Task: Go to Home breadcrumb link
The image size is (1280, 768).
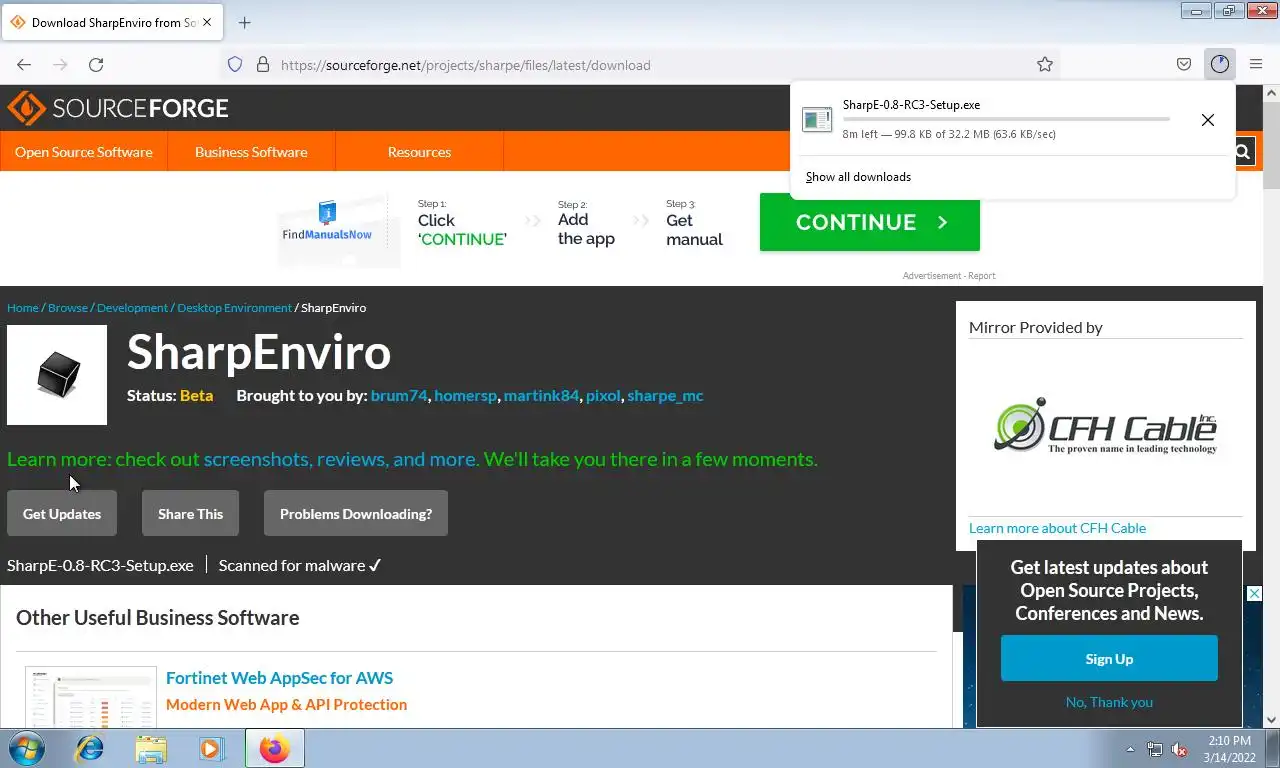Action: tap(23, 308)
